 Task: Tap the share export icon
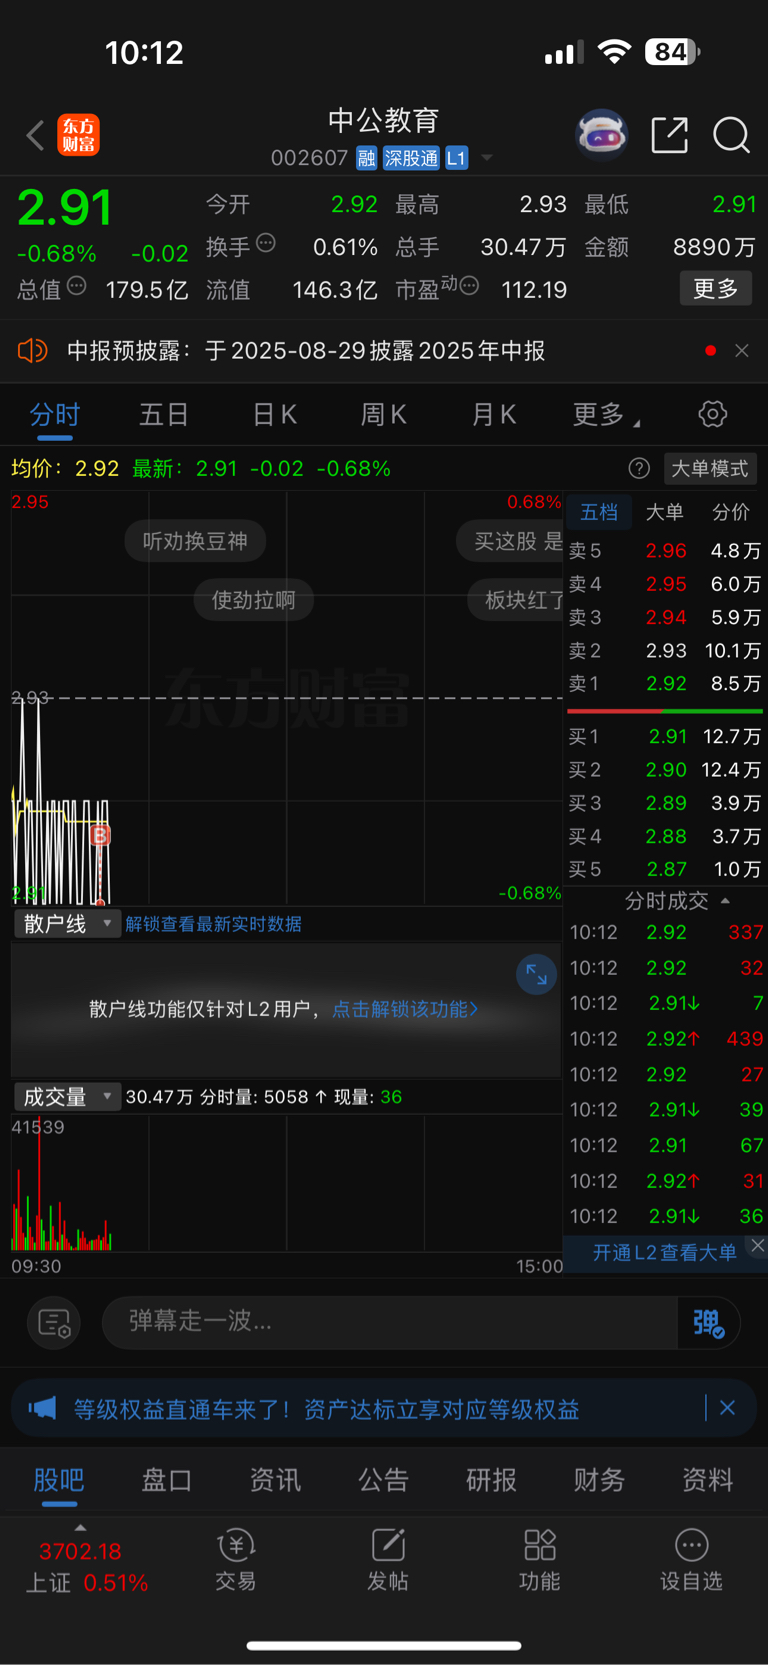(669, 135)
